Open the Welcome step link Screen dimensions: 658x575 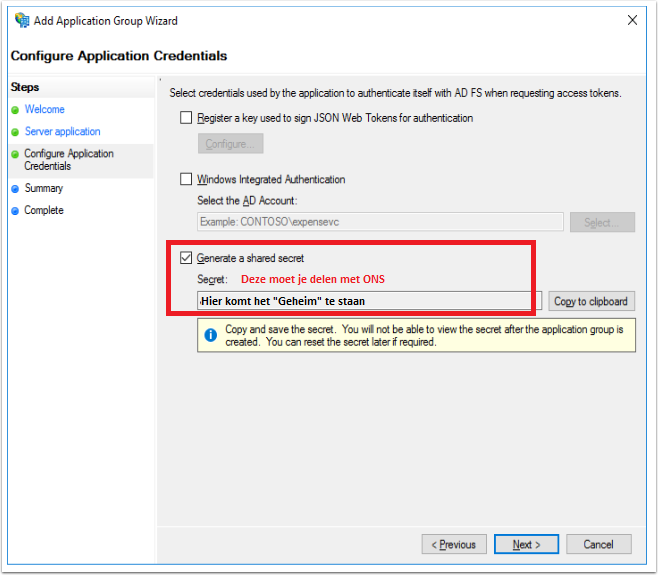coord(44,109)
